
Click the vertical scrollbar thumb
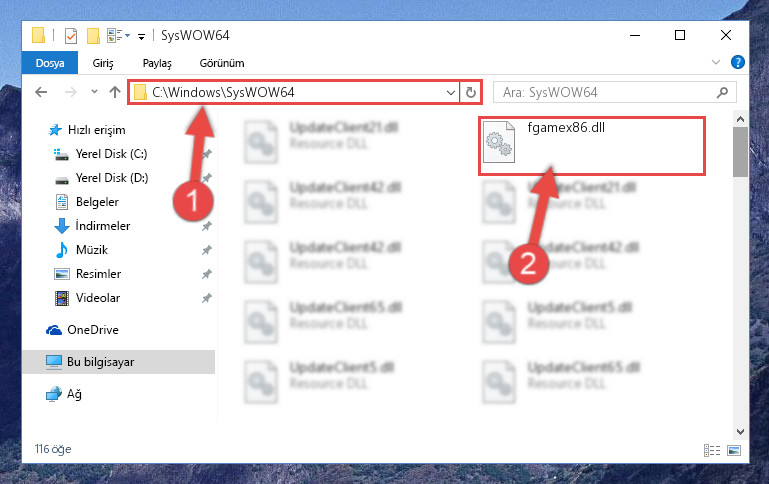(740, 152)
